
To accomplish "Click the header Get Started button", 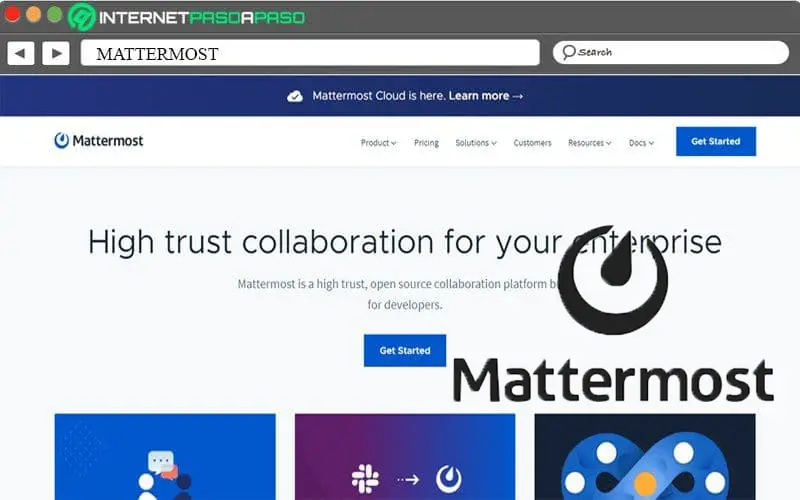I will coord(716,141).
